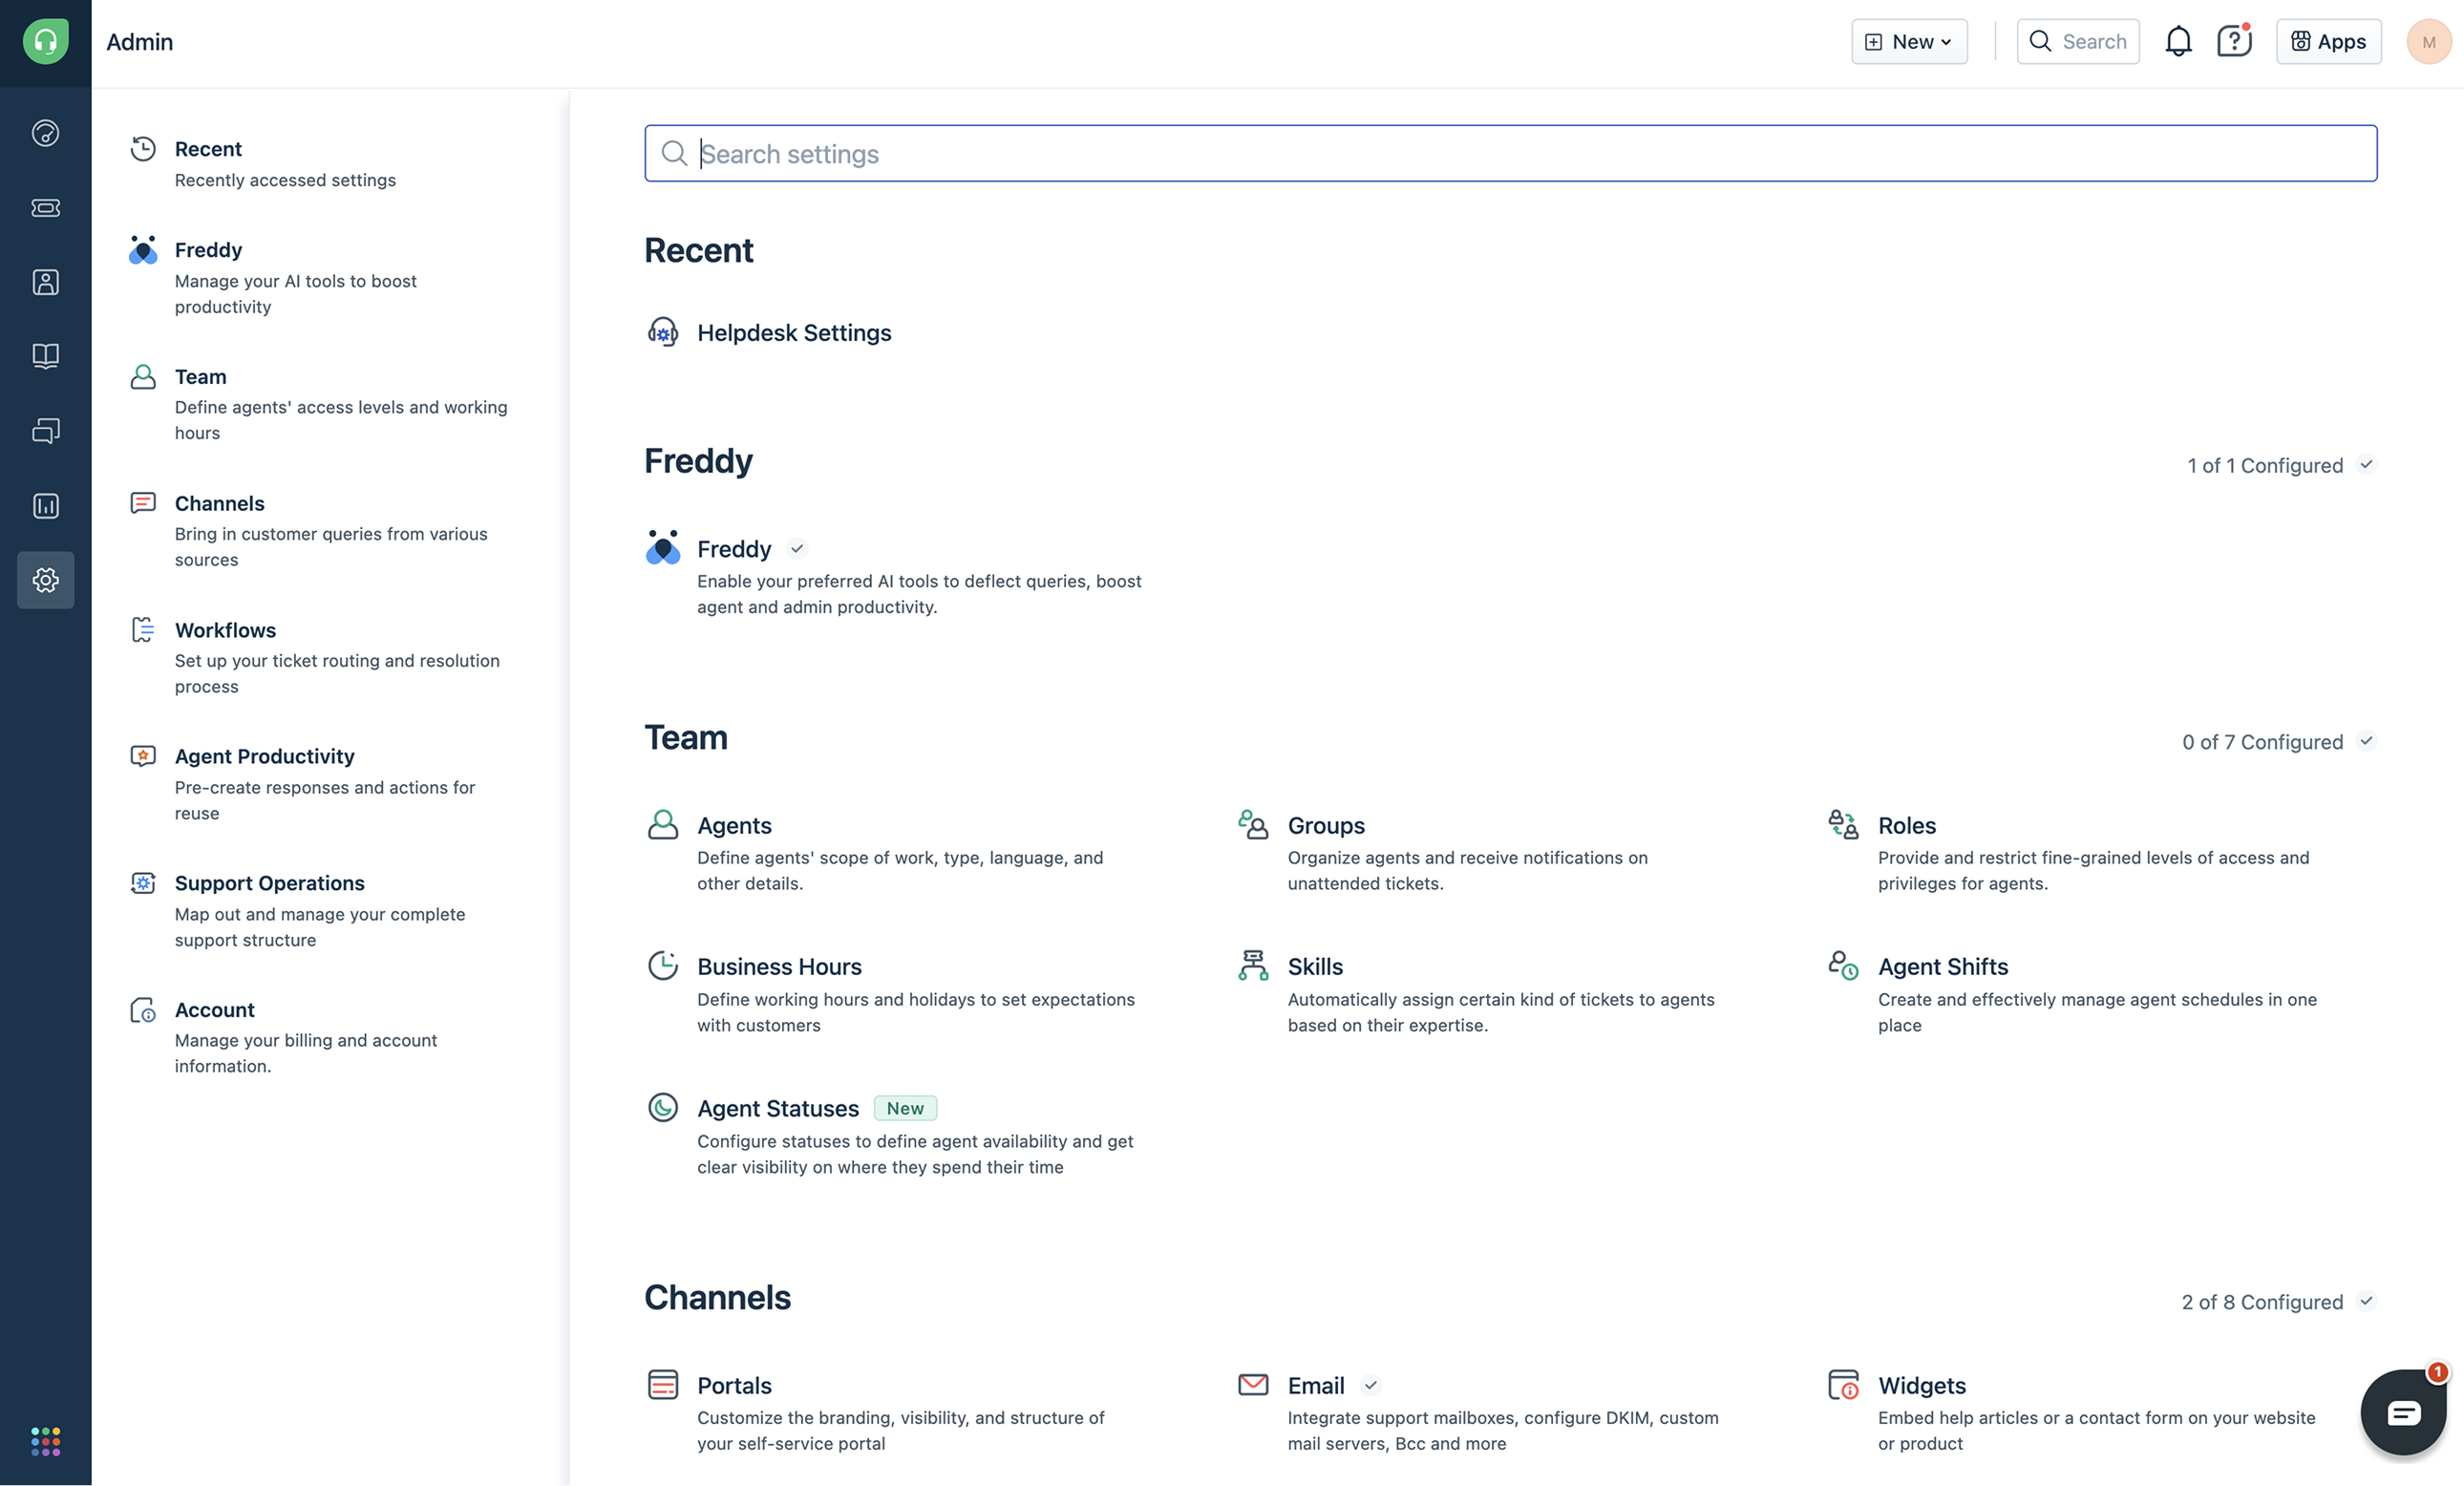Open the forums conversations sidebar icon
Viewport: 2464px width, 1486px height.
click(45, 431)
